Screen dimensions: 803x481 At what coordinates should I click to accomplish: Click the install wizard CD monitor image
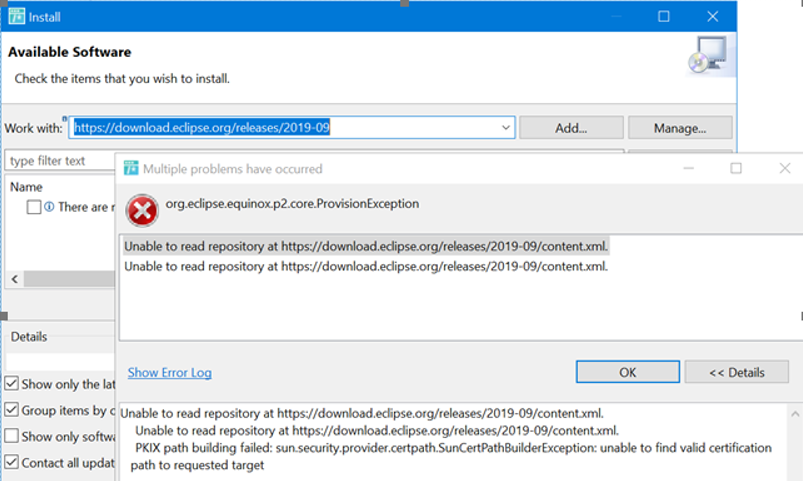pyautogui.click(x=708, y=55)
